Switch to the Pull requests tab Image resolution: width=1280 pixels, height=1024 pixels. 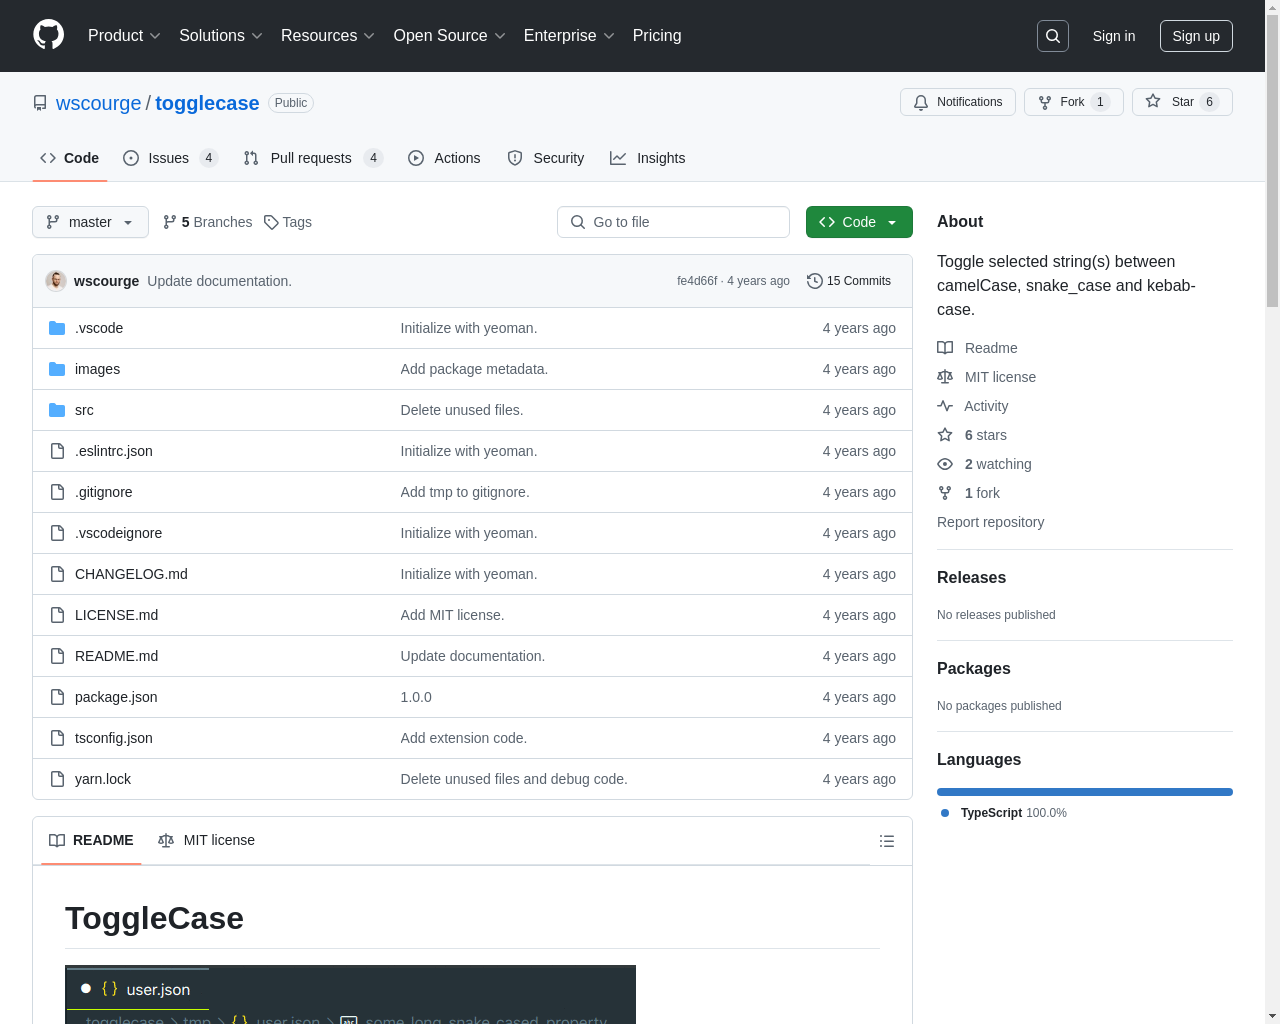tap(313, 158)
